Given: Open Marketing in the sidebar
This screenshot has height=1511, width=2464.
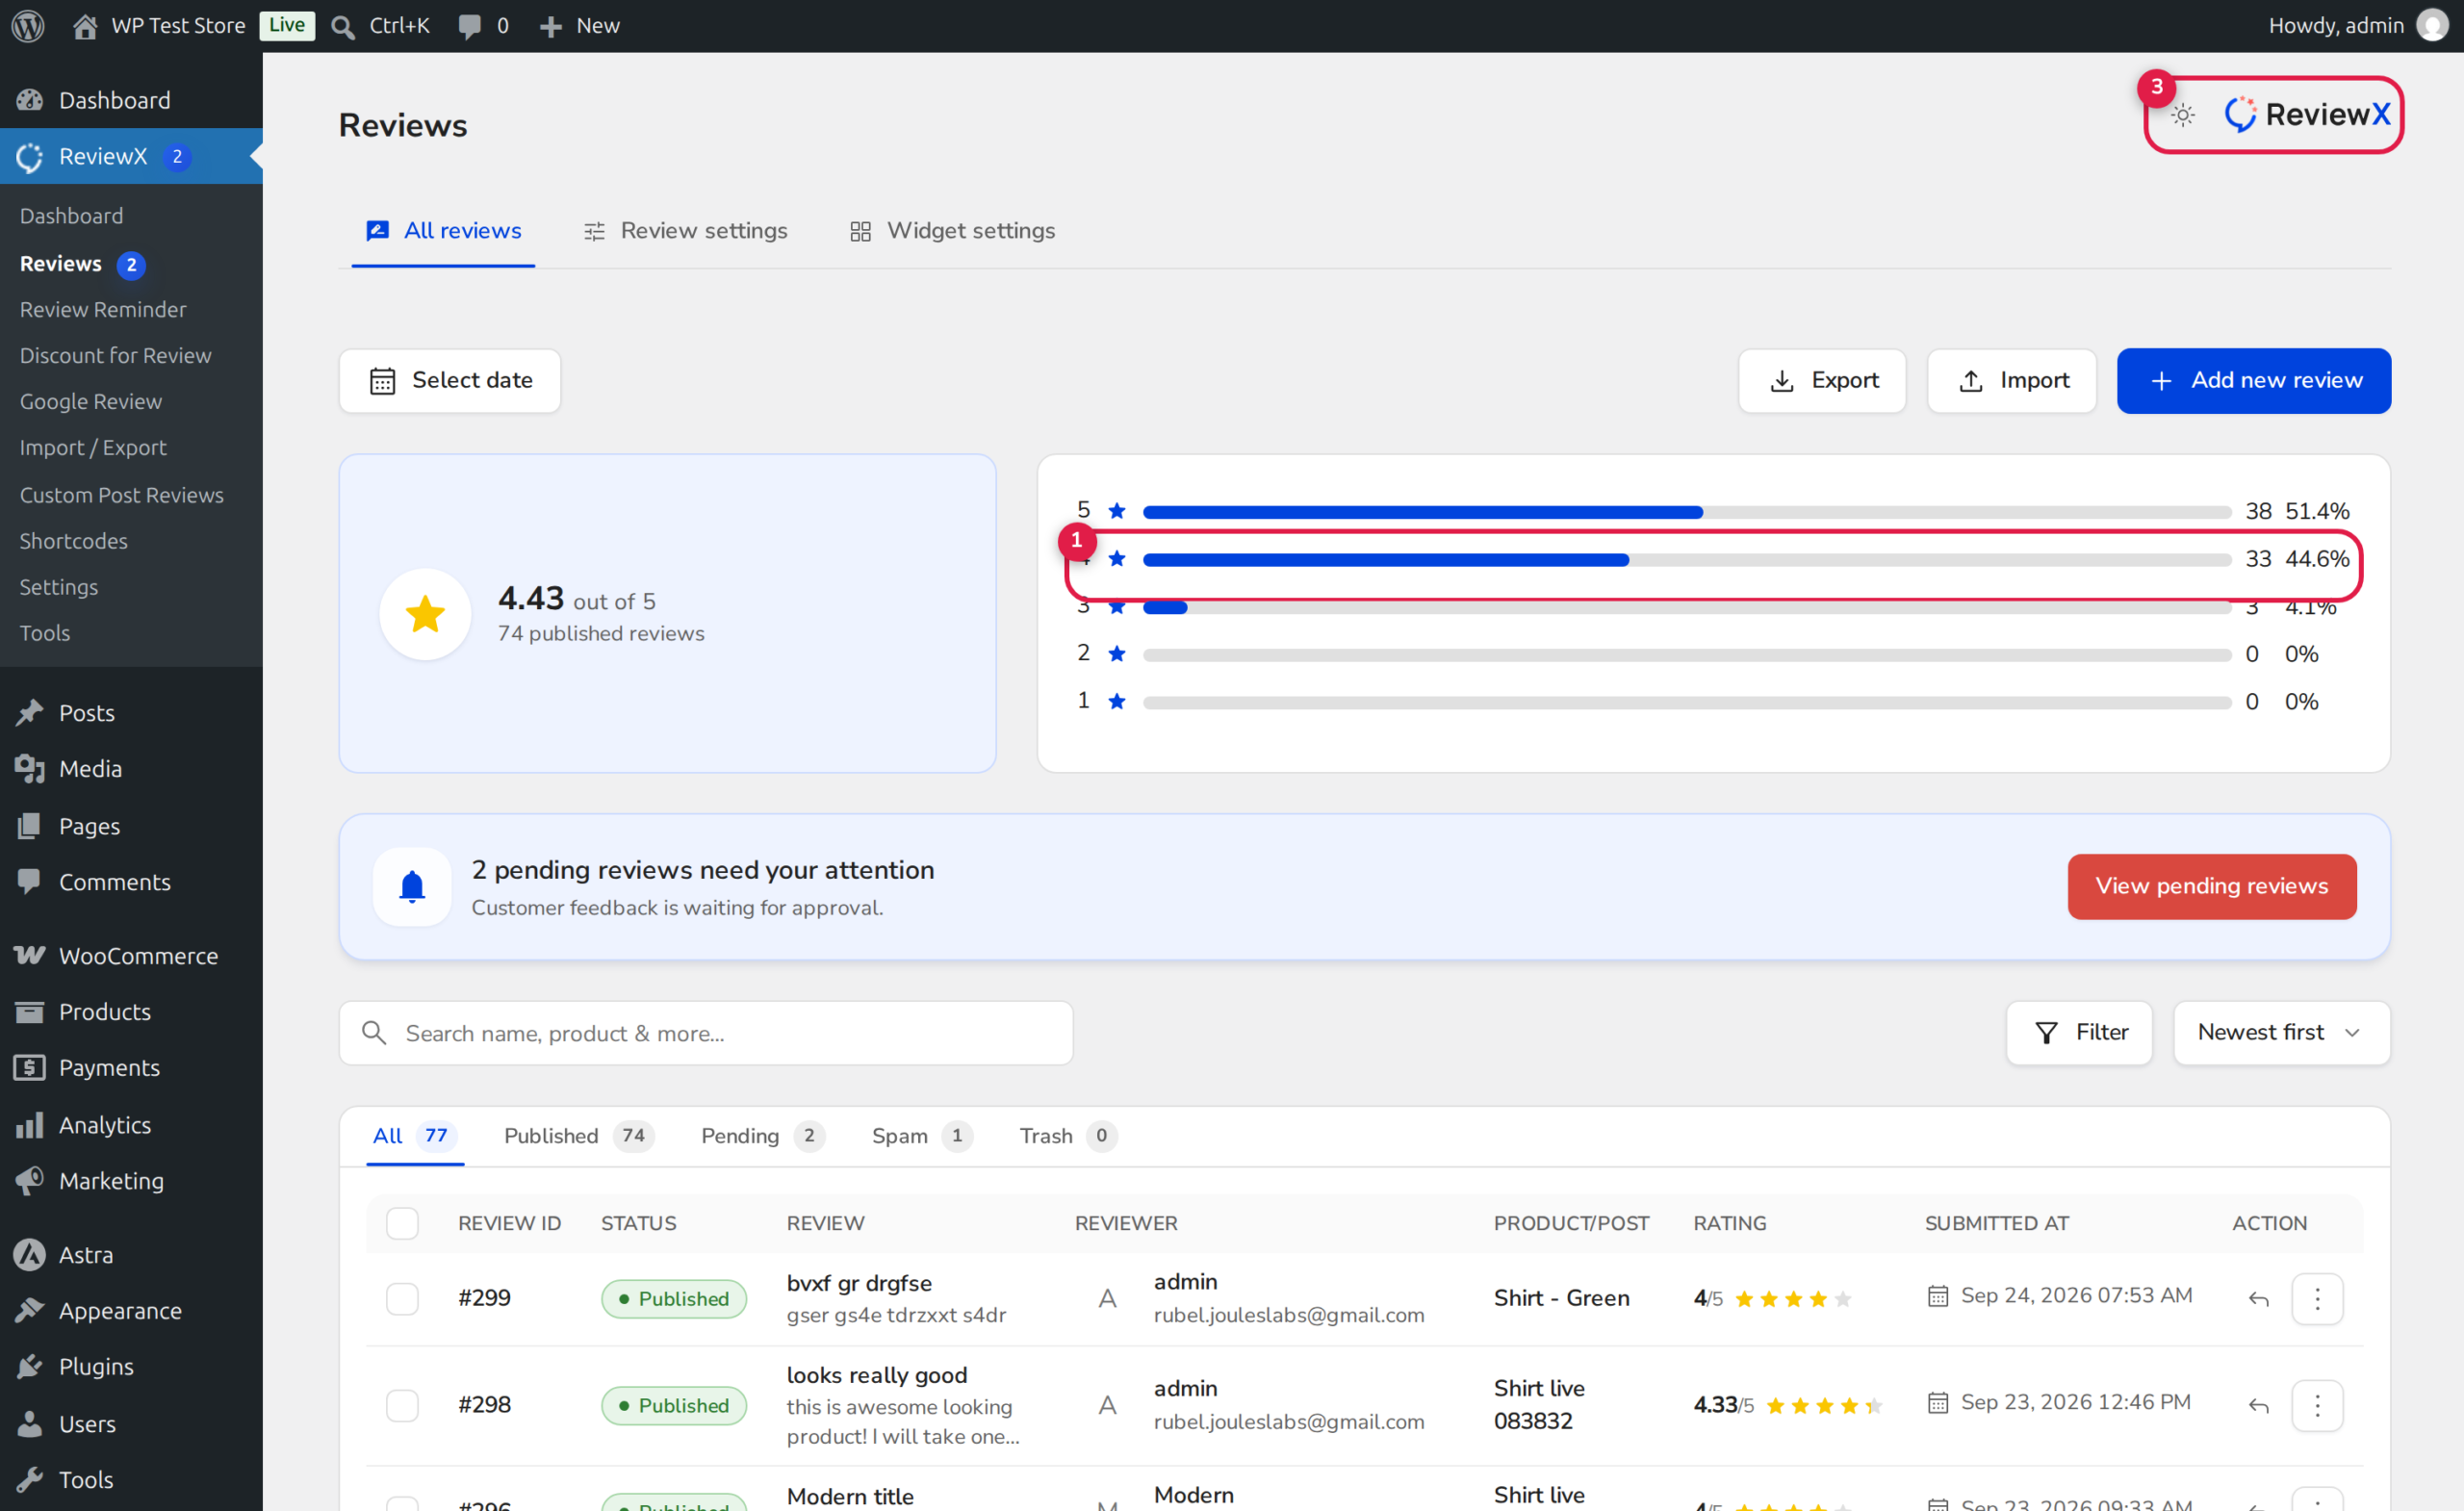Looking at the screenshot, I should tap(131, 1181).
